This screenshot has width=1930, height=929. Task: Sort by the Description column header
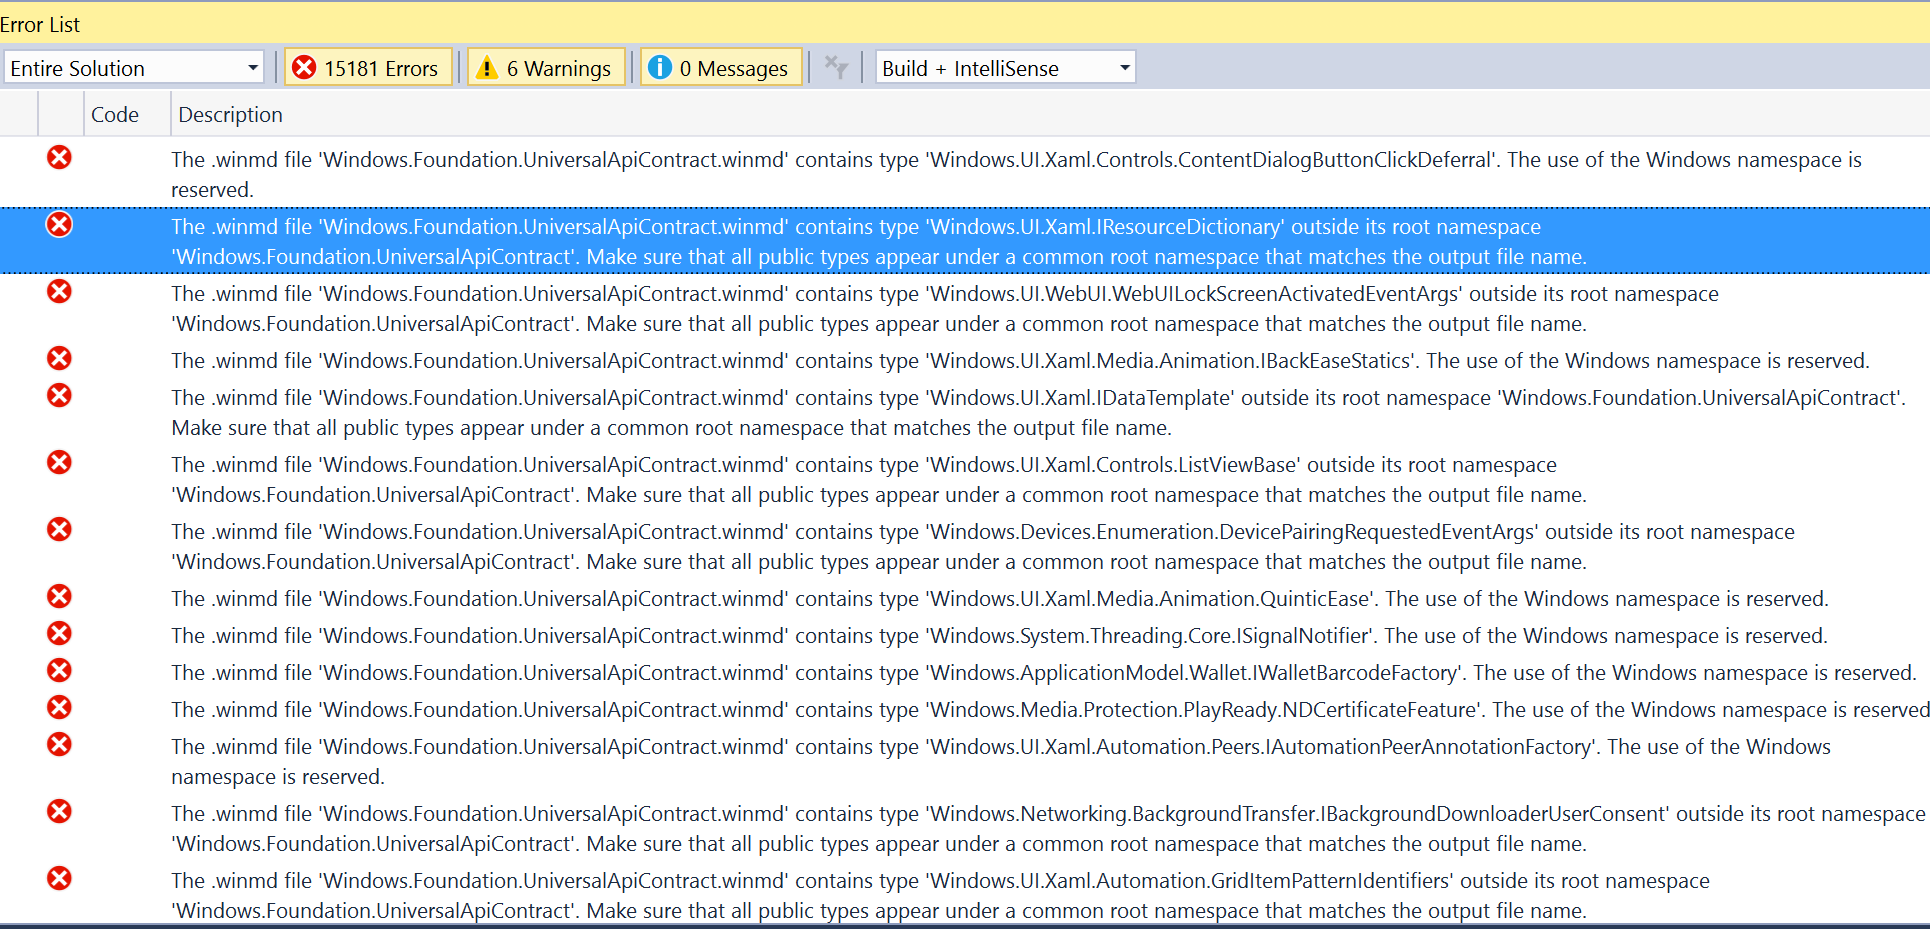[x=230, y=115]
